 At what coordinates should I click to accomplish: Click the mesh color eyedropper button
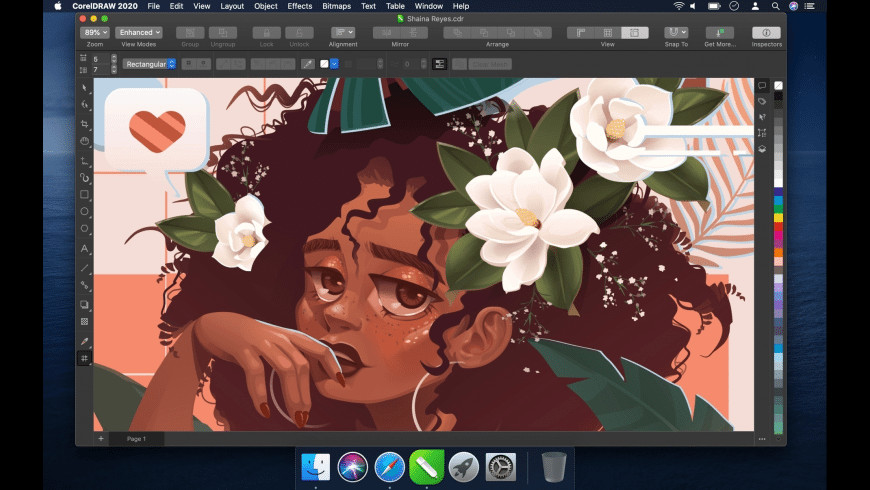tap(307, 64)
